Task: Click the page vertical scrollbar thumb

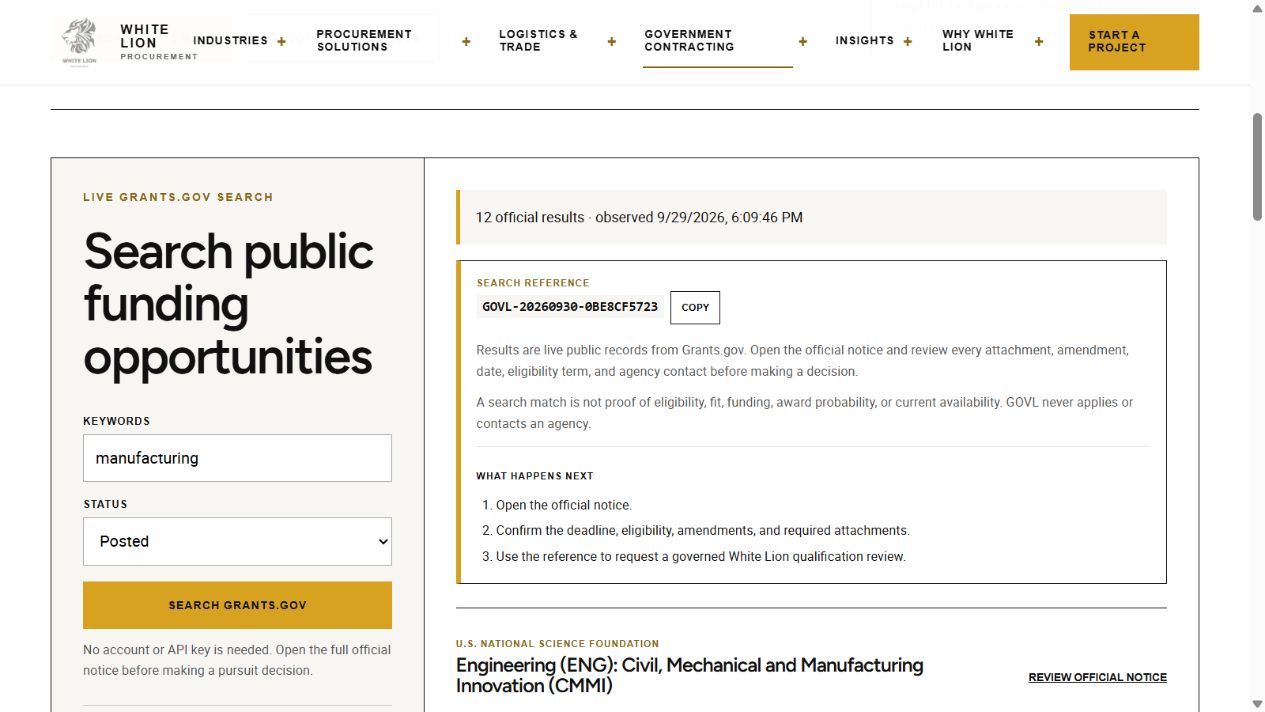Action: 1257,166
